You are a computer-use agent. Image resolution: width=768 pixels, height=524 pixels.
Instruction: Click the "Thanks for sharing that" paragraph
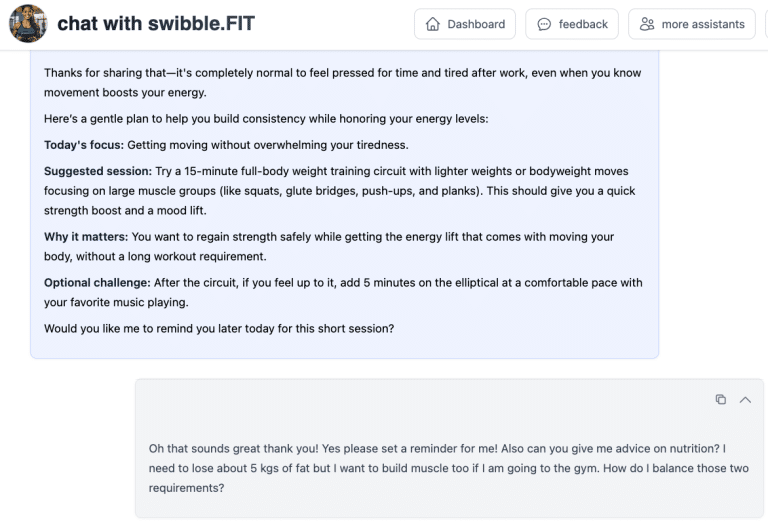(342, 82)
